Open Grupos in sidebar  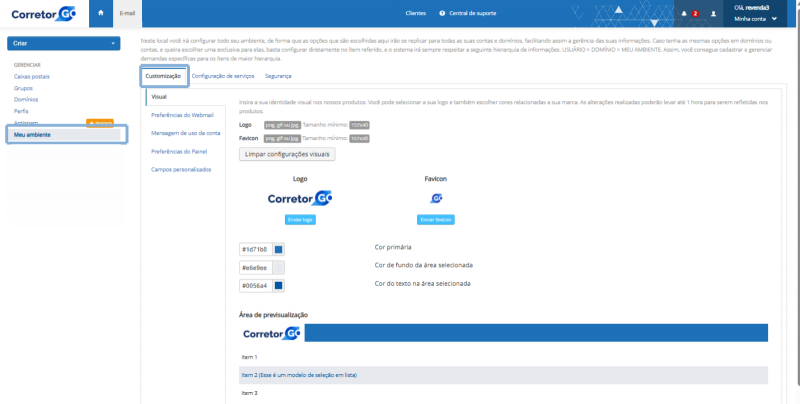pyautogui.click(x=23, y=88)
